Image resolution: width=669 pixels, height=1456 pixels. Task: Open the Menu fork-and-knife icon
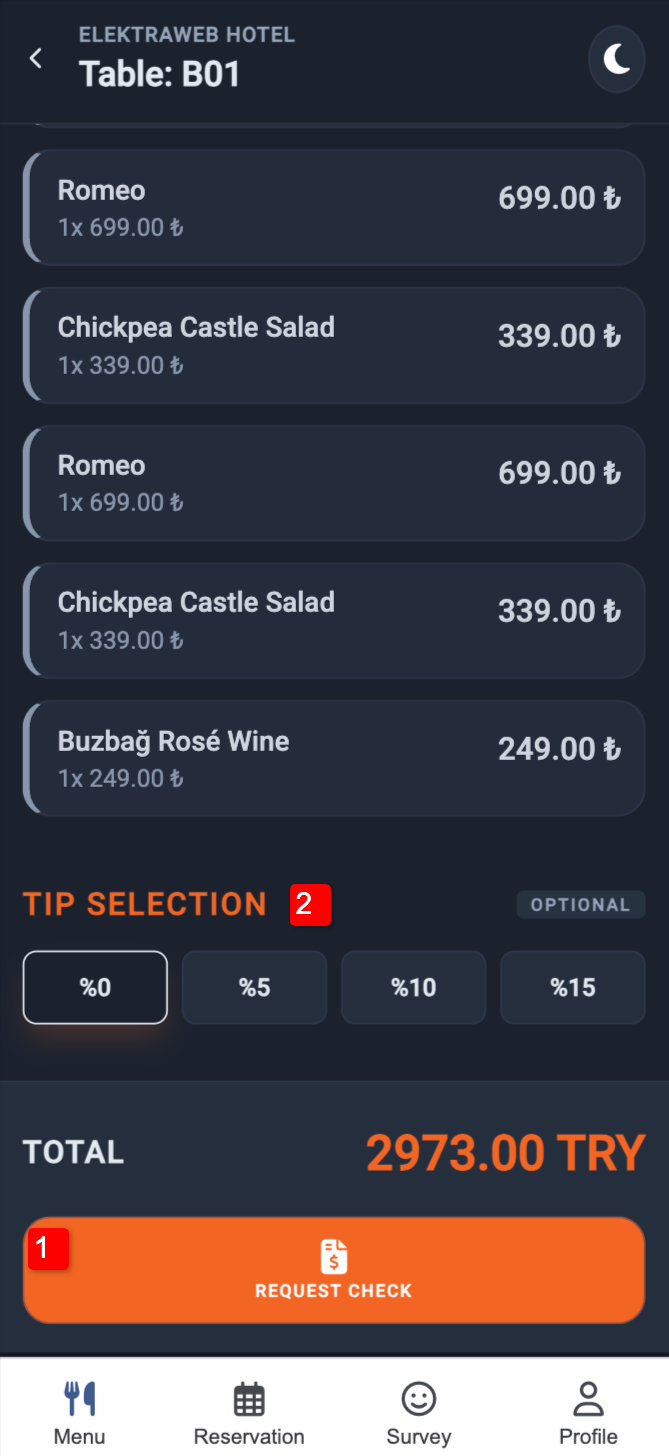(x=80, y=1399)
